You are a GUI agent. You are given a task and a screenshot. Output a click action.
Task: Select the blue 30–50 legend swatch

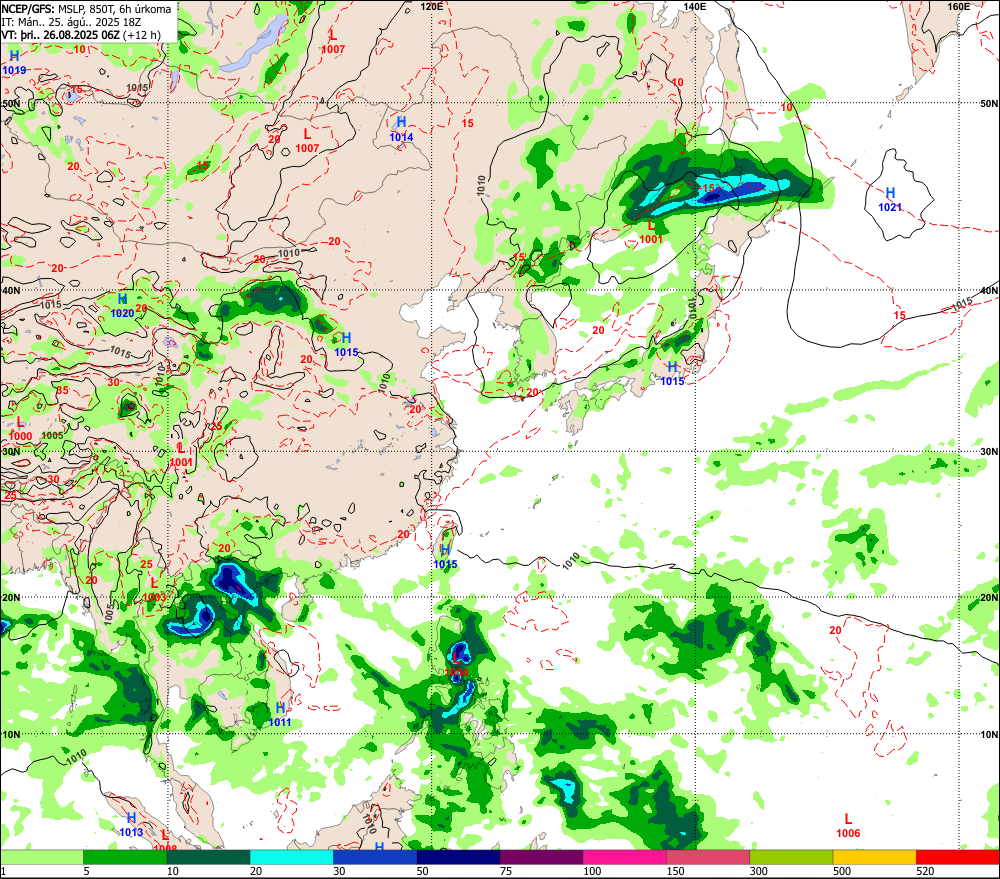click(x=375, y=857)
